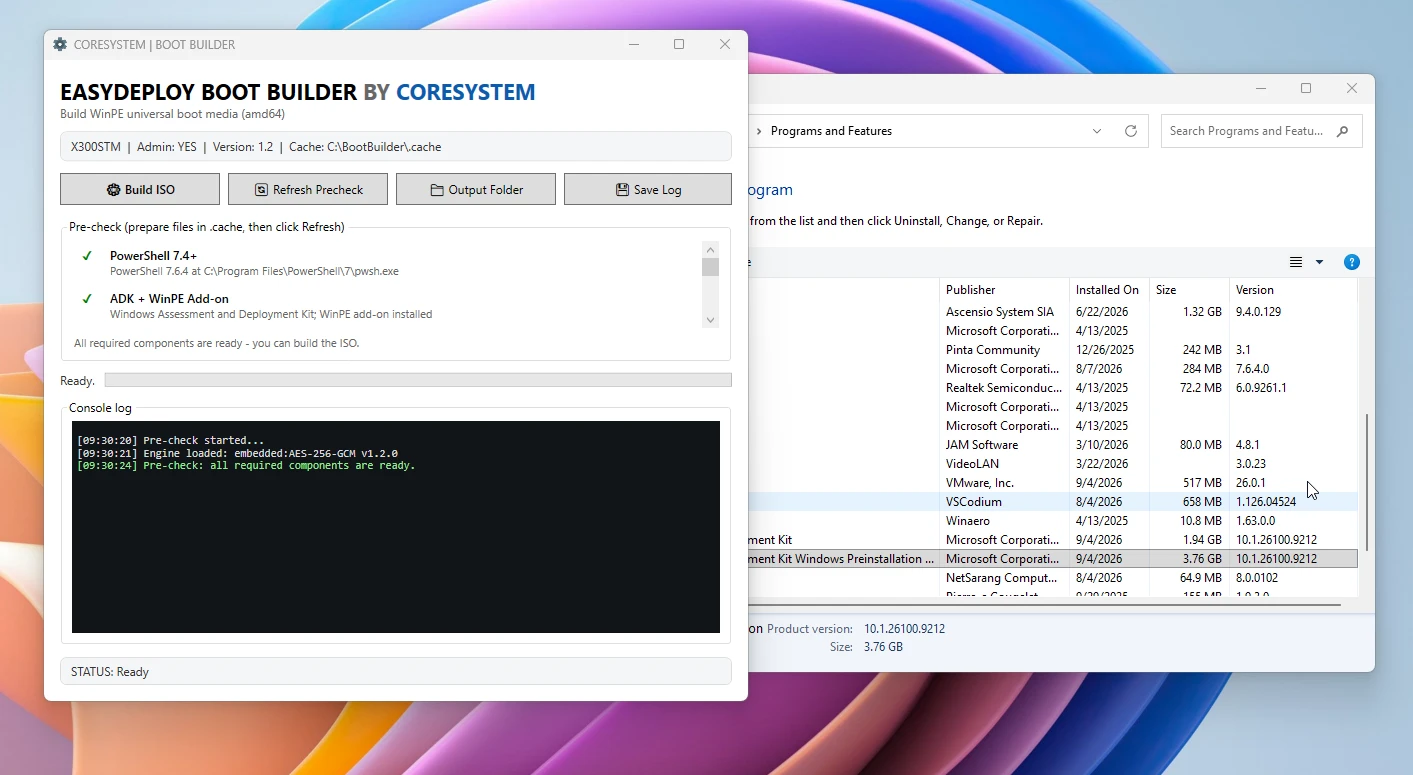The height and width of the screenshot is (775, 1413).
Task: Select the Ascensio System SIA row
Action: click(x=1053, y=312)
